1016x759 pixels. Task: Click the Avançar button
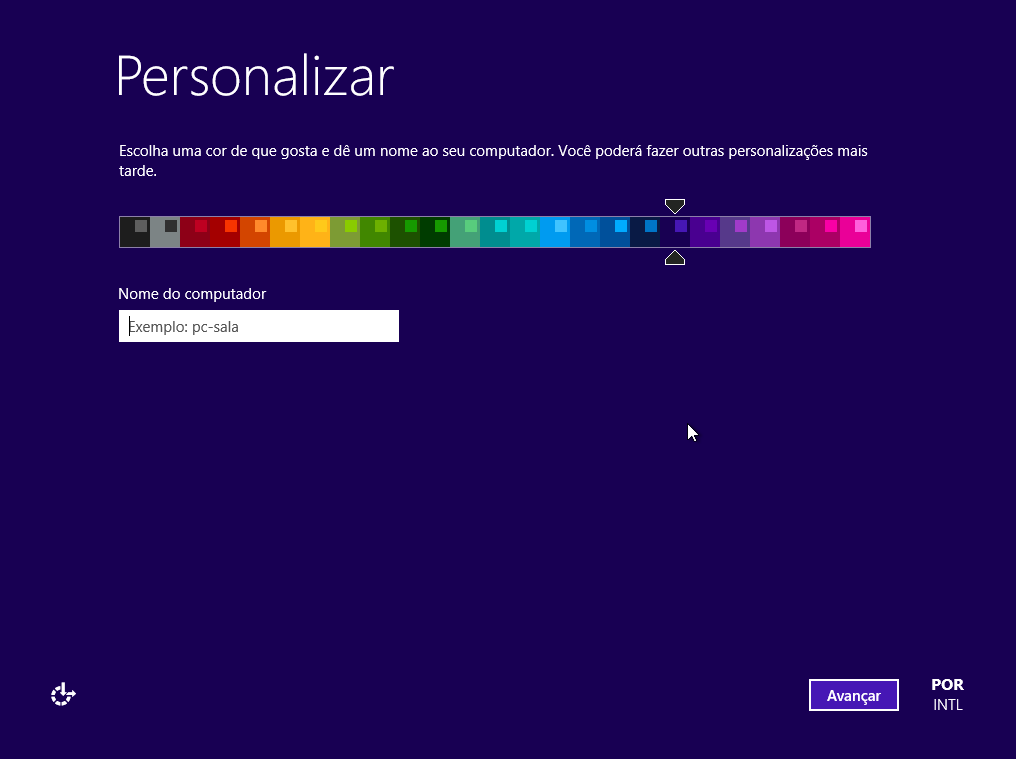853,695
